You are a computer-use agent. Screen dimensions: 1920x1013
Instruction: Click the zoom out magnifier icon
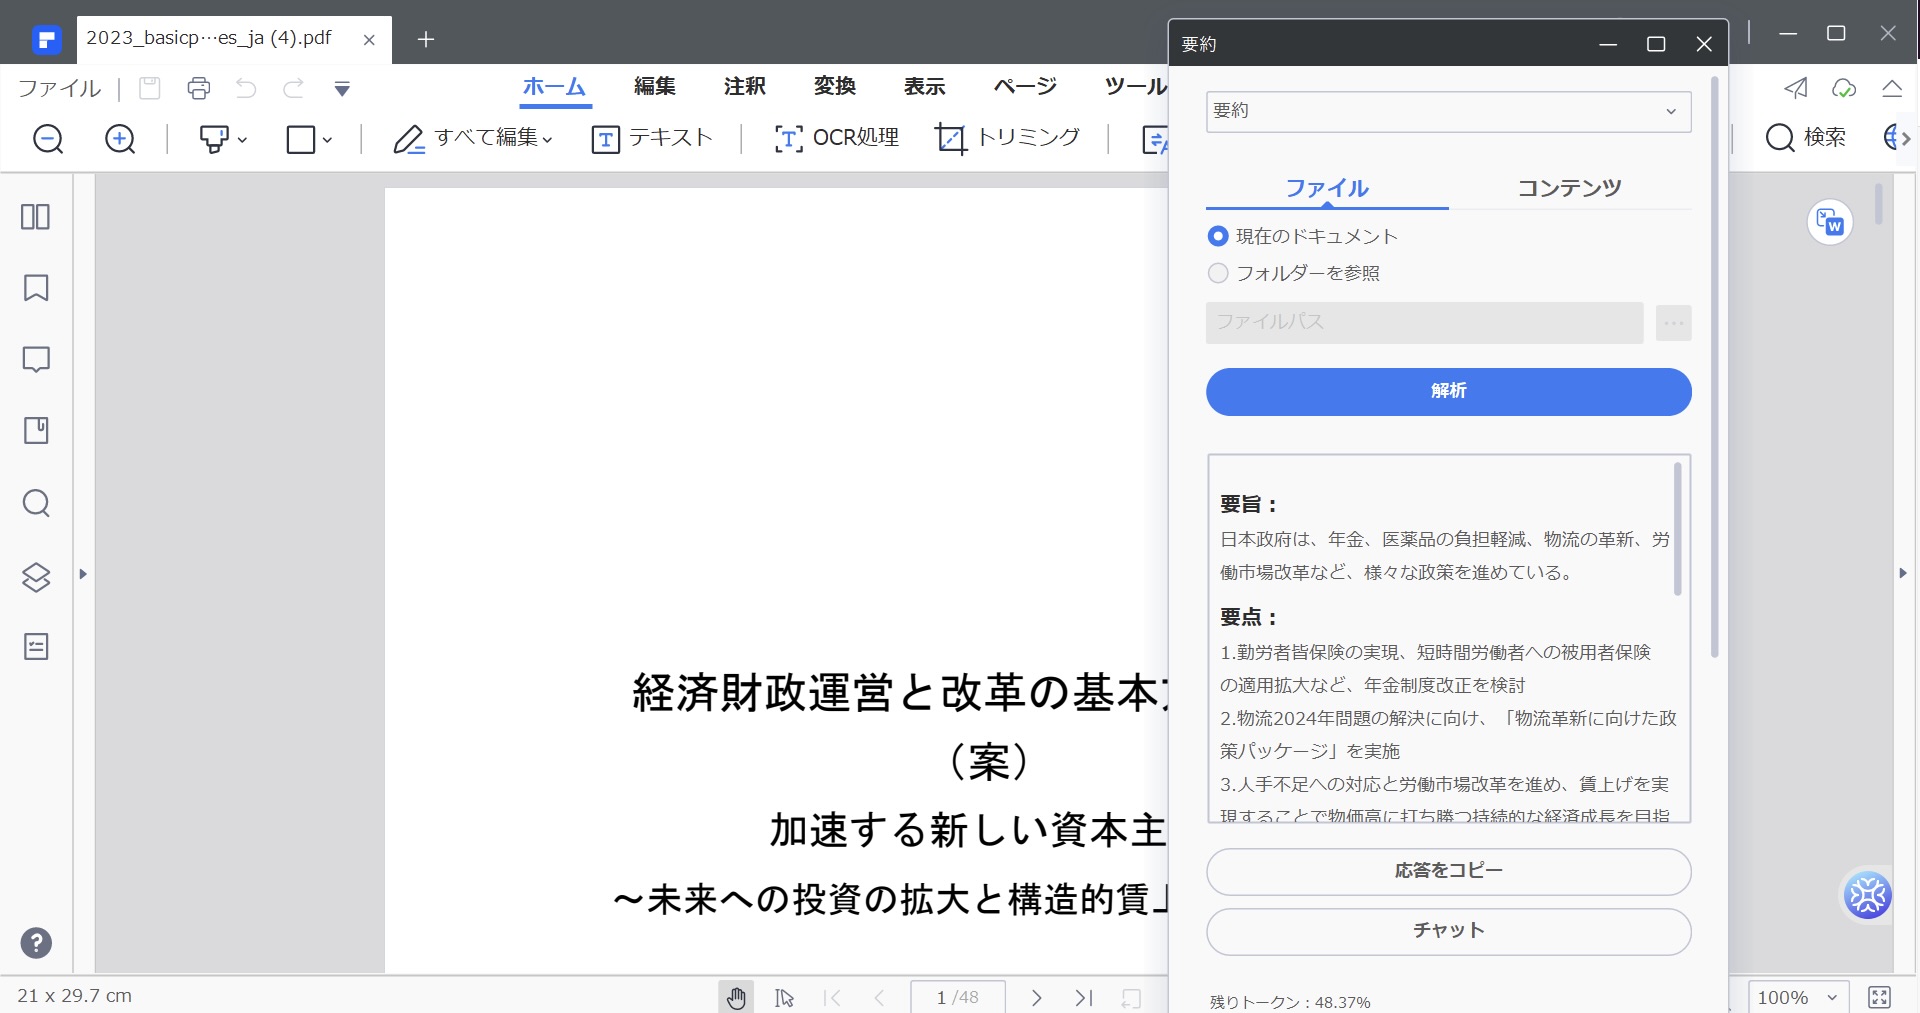pos(48,139)
